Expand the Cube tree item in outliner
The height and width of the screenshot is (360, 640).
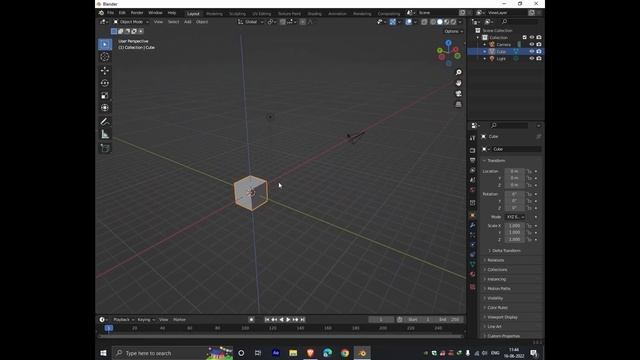tap(485, 51)
